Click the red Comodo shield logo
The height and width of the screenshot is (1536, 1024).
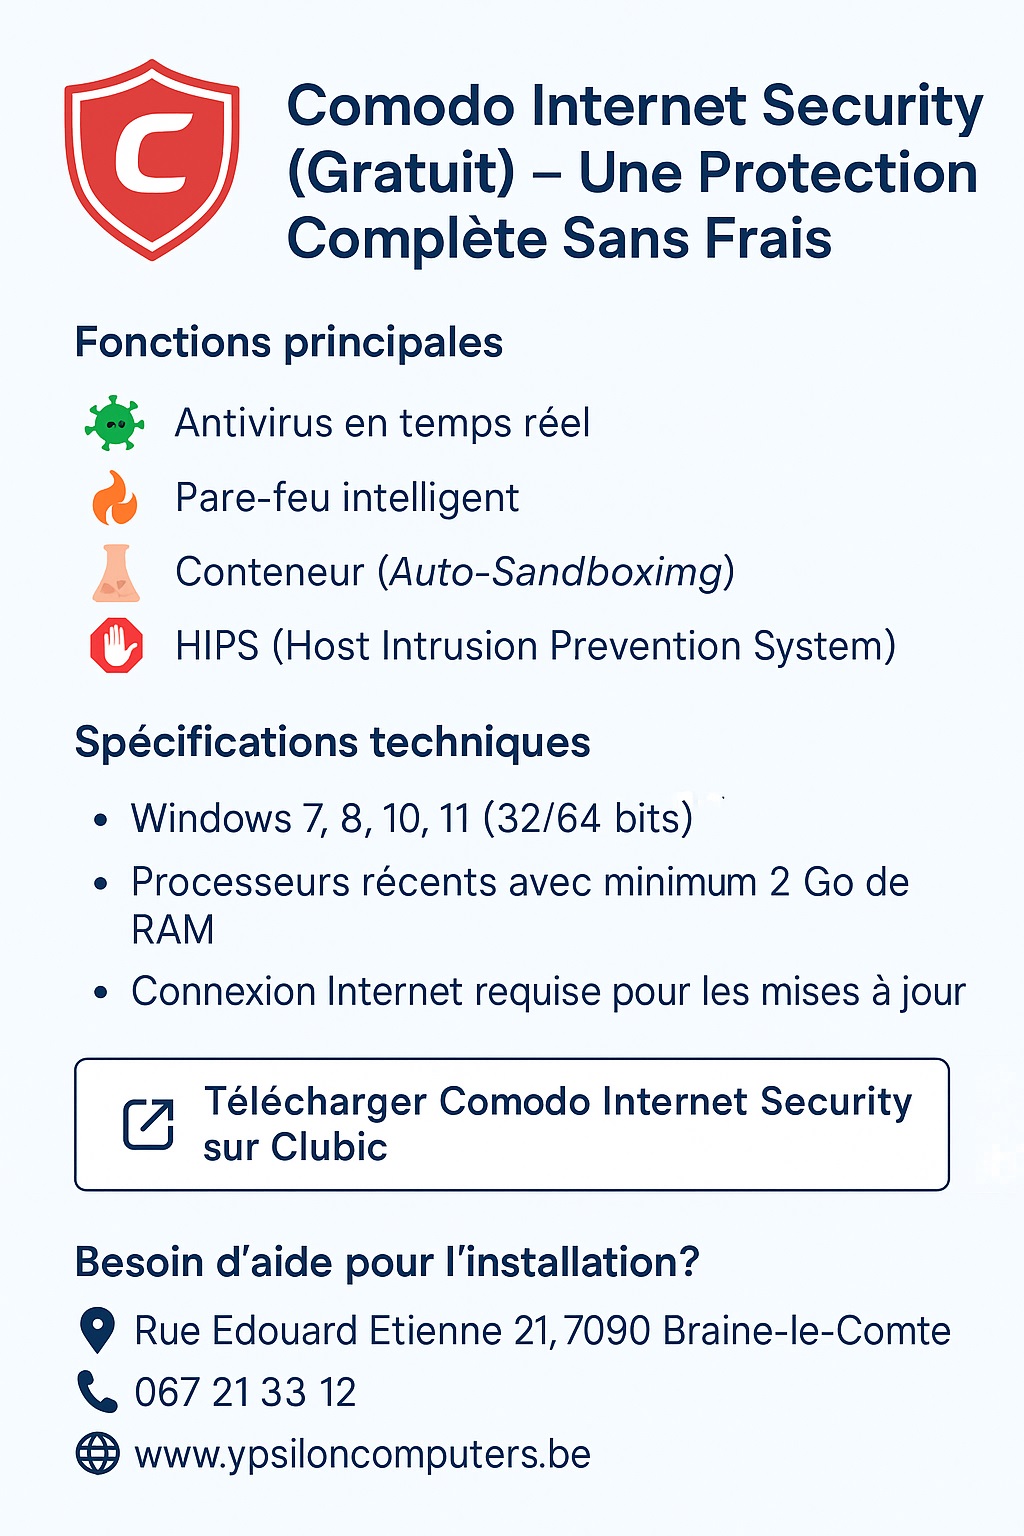click(x=152, y=160)
